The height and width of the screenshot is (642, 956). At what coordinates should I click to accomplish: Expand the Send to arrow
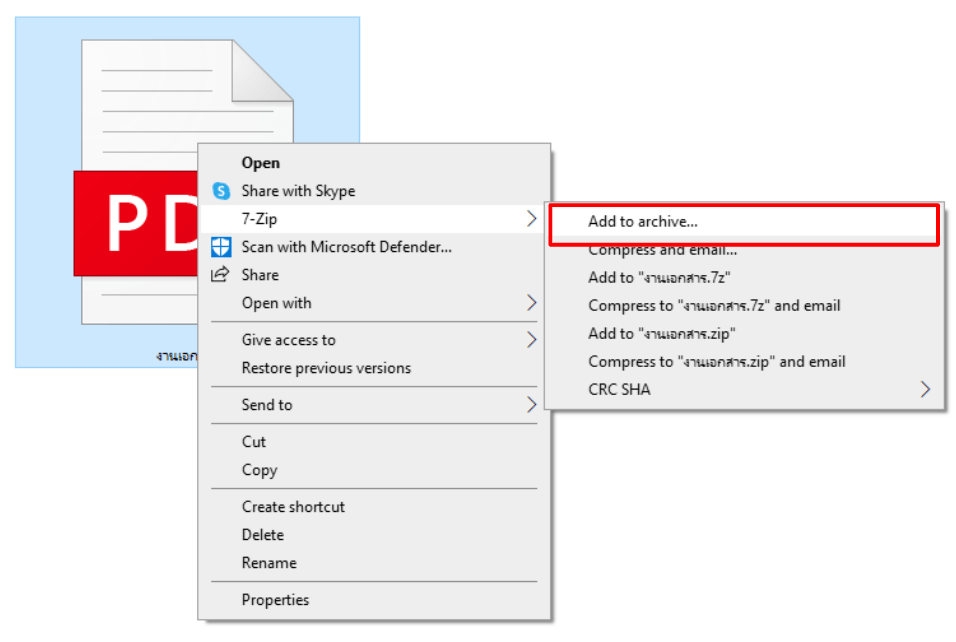coord(532,405)
